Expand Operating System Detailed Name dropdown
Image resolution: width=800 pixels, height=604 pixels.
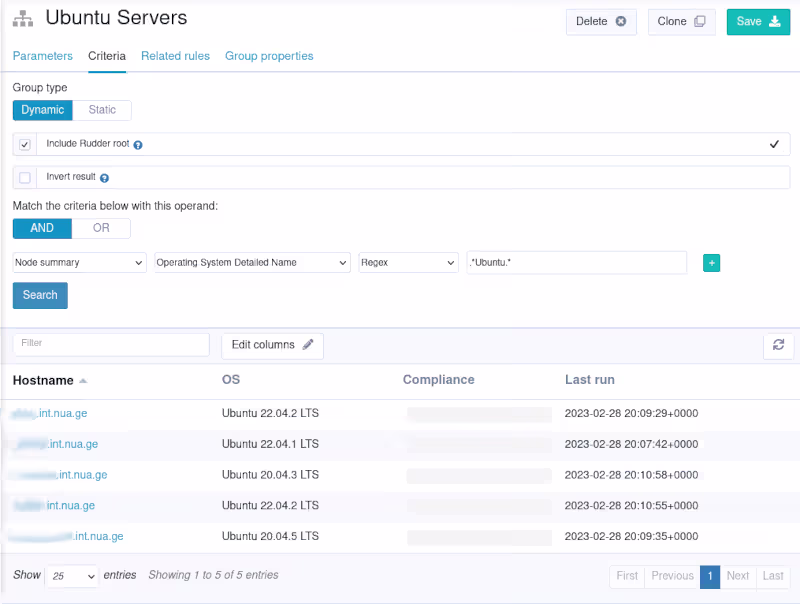pyautogui.click(x=252, y=262)
